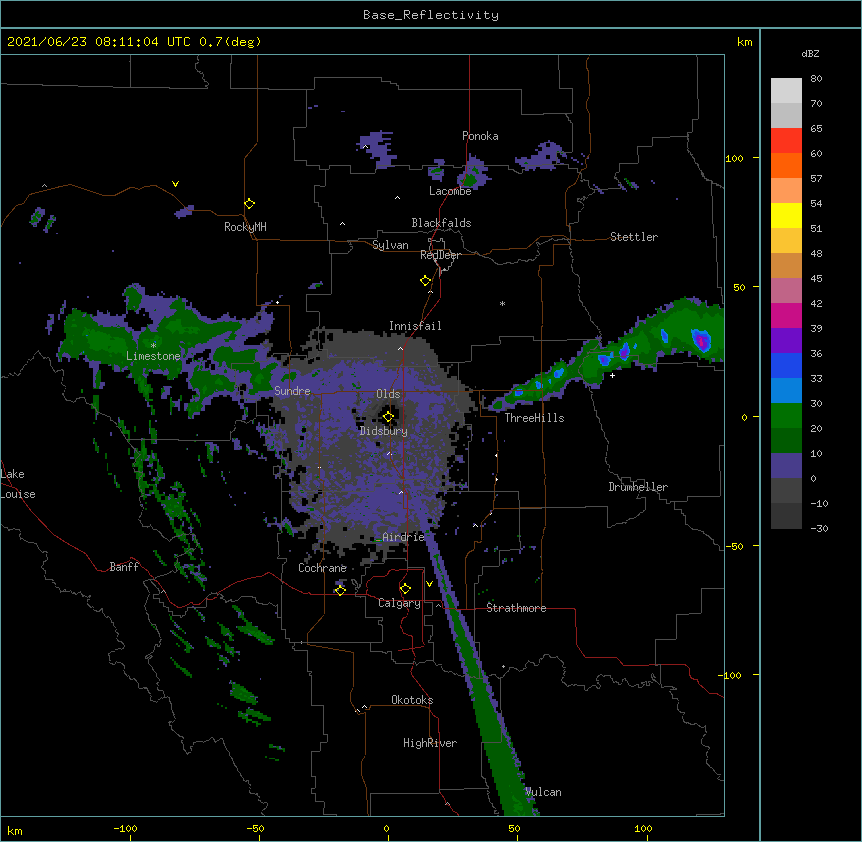862x842 pixels.
Task: Click the asterisk marker above Limestone label
Action: click(x=153, y=345)
